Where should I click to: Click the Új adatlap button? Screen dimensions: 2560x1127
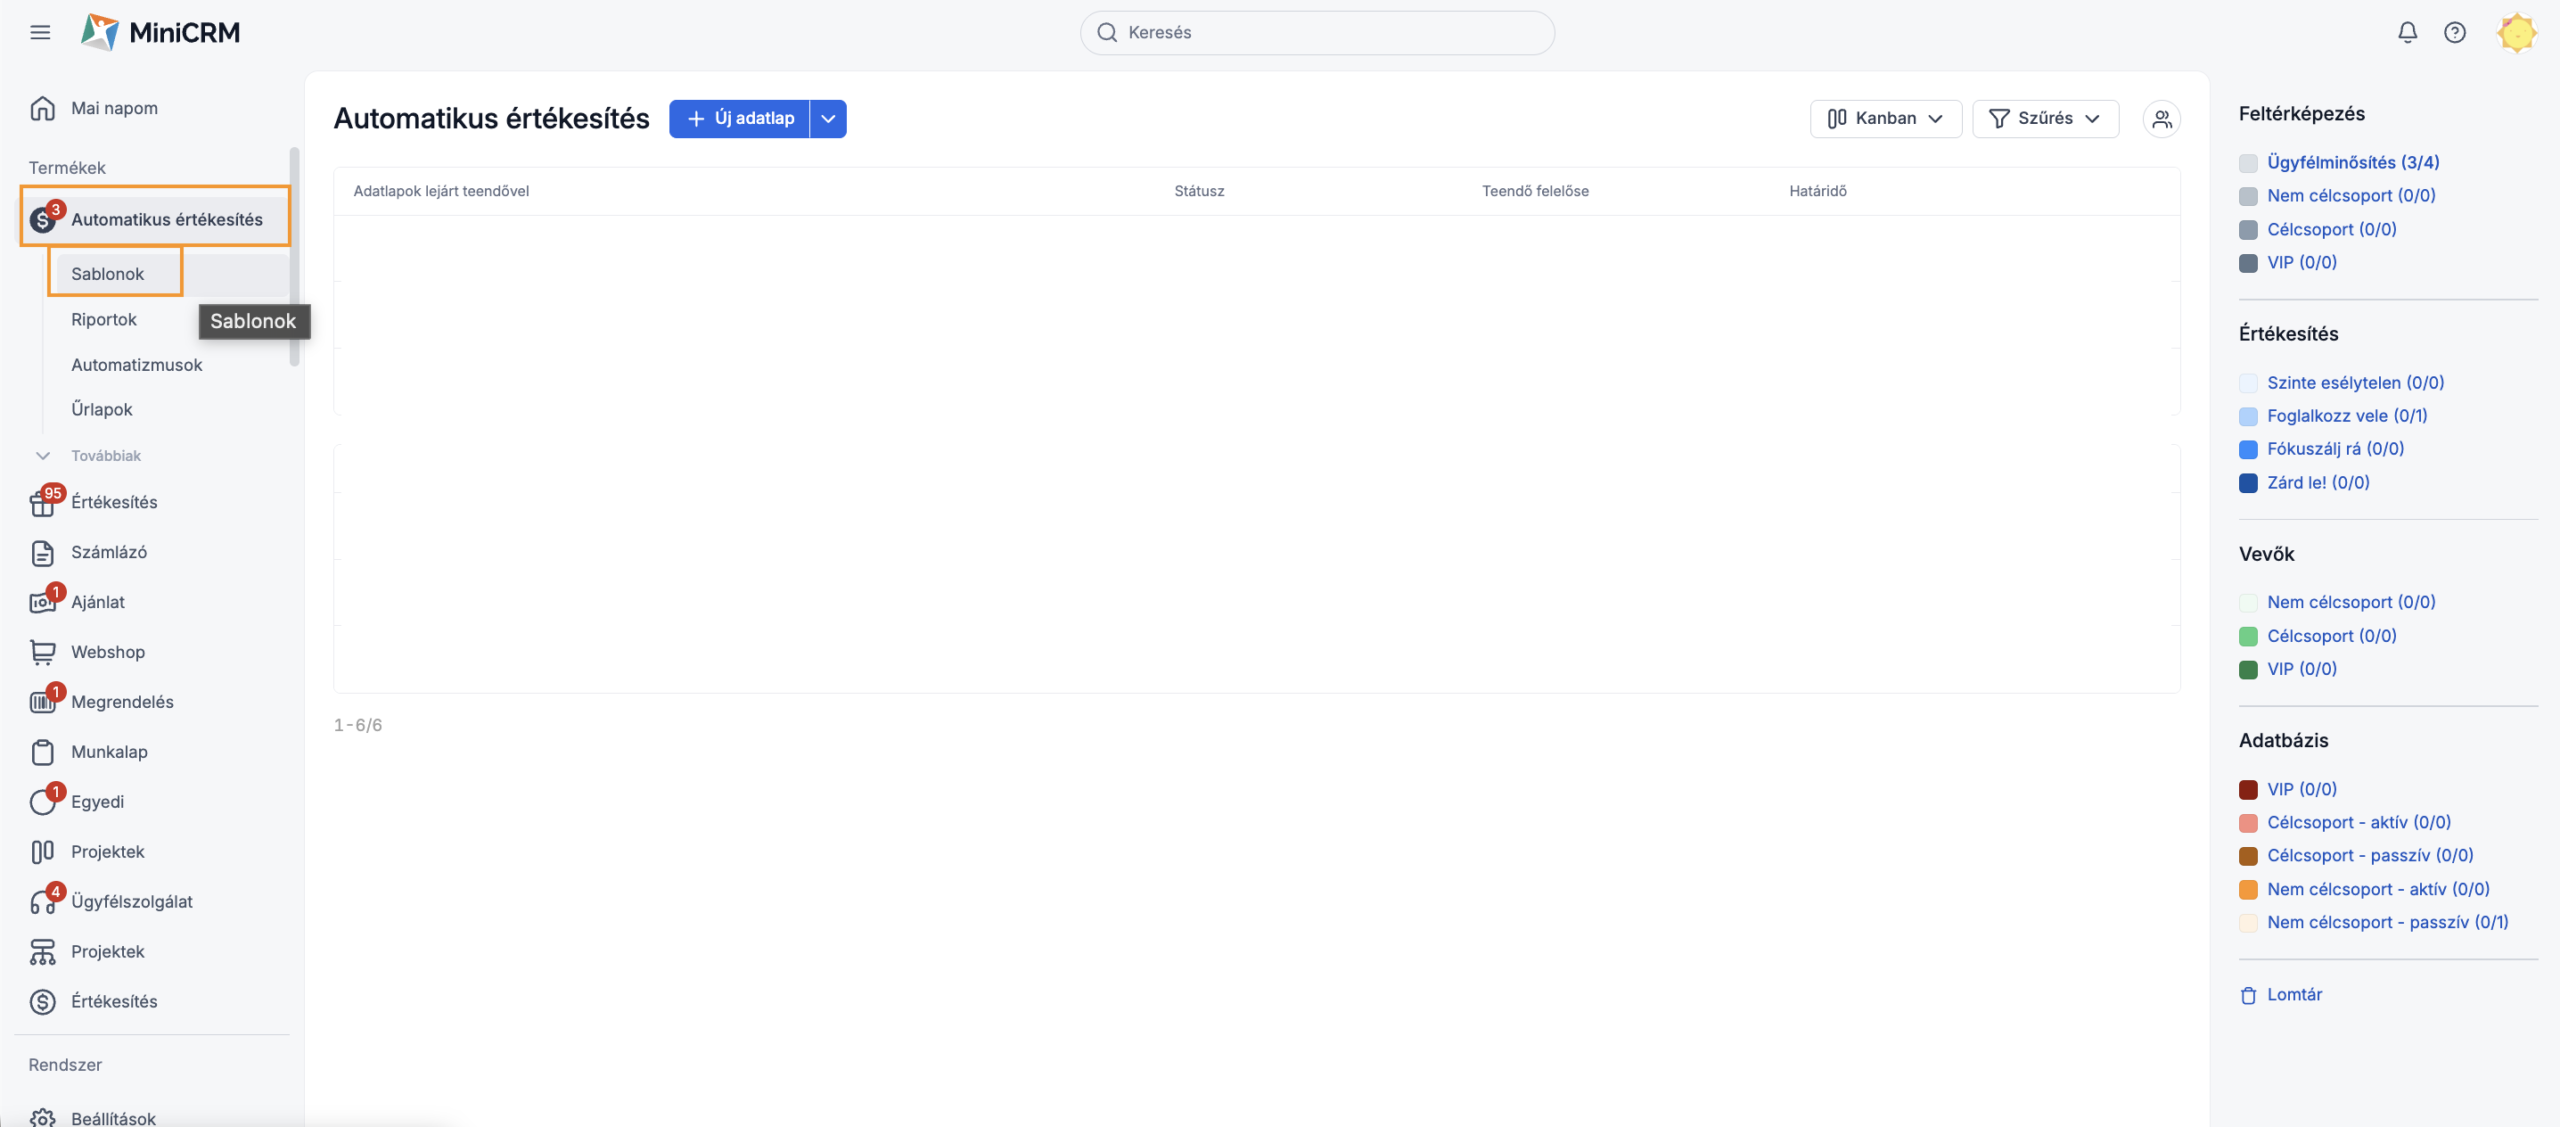click(x=739, y=119)
